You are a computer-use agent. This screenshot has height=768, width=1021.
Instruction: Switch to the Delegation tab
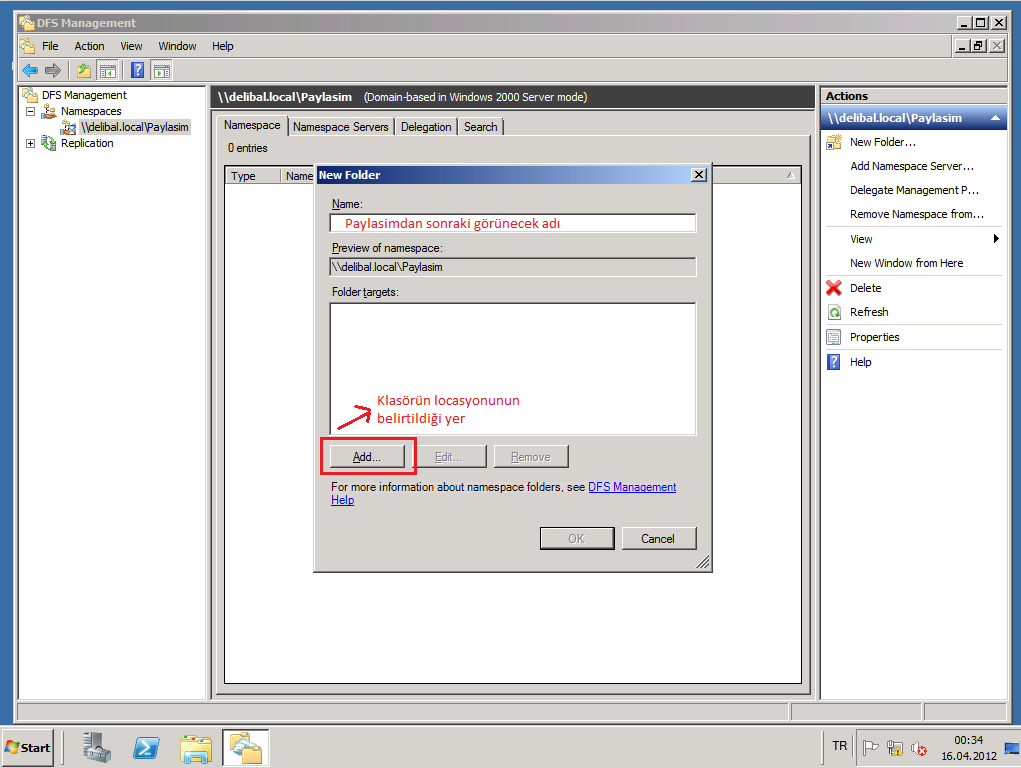click(x=426, y=127)
